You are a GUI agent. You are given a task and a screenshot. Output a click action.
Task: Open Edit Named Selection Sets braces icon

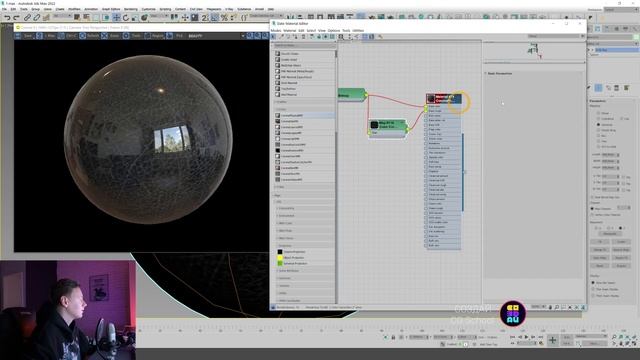coord(244,18)
